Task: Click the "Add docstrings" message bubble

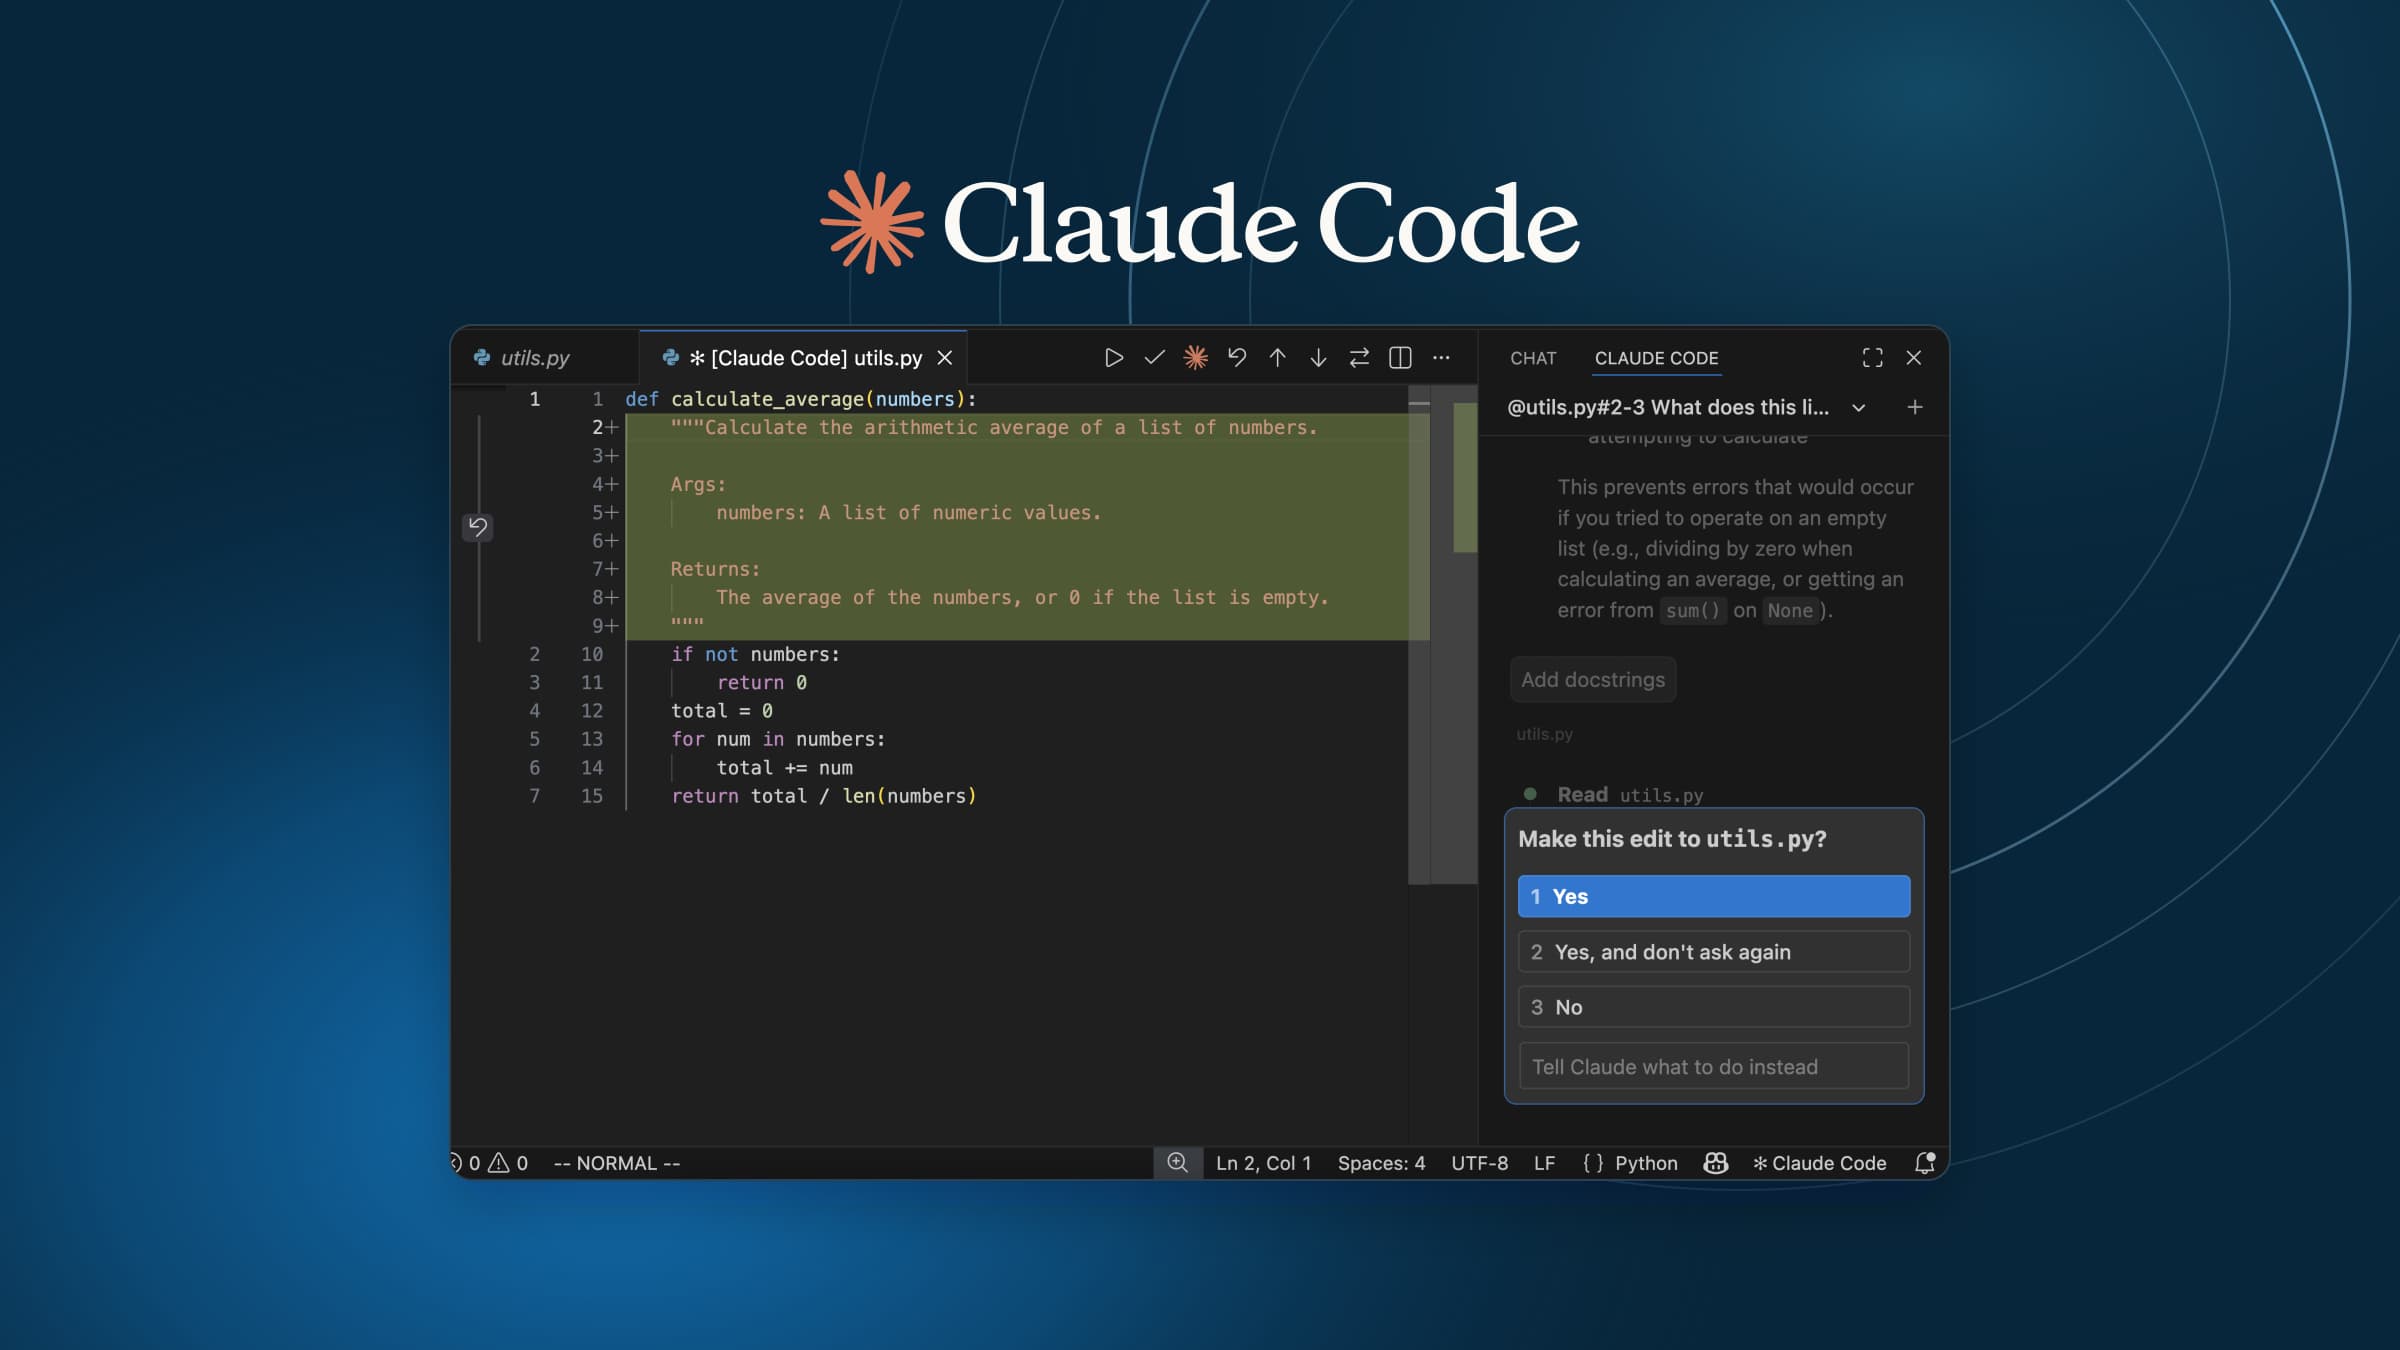Action: [x=1593, y=680]
